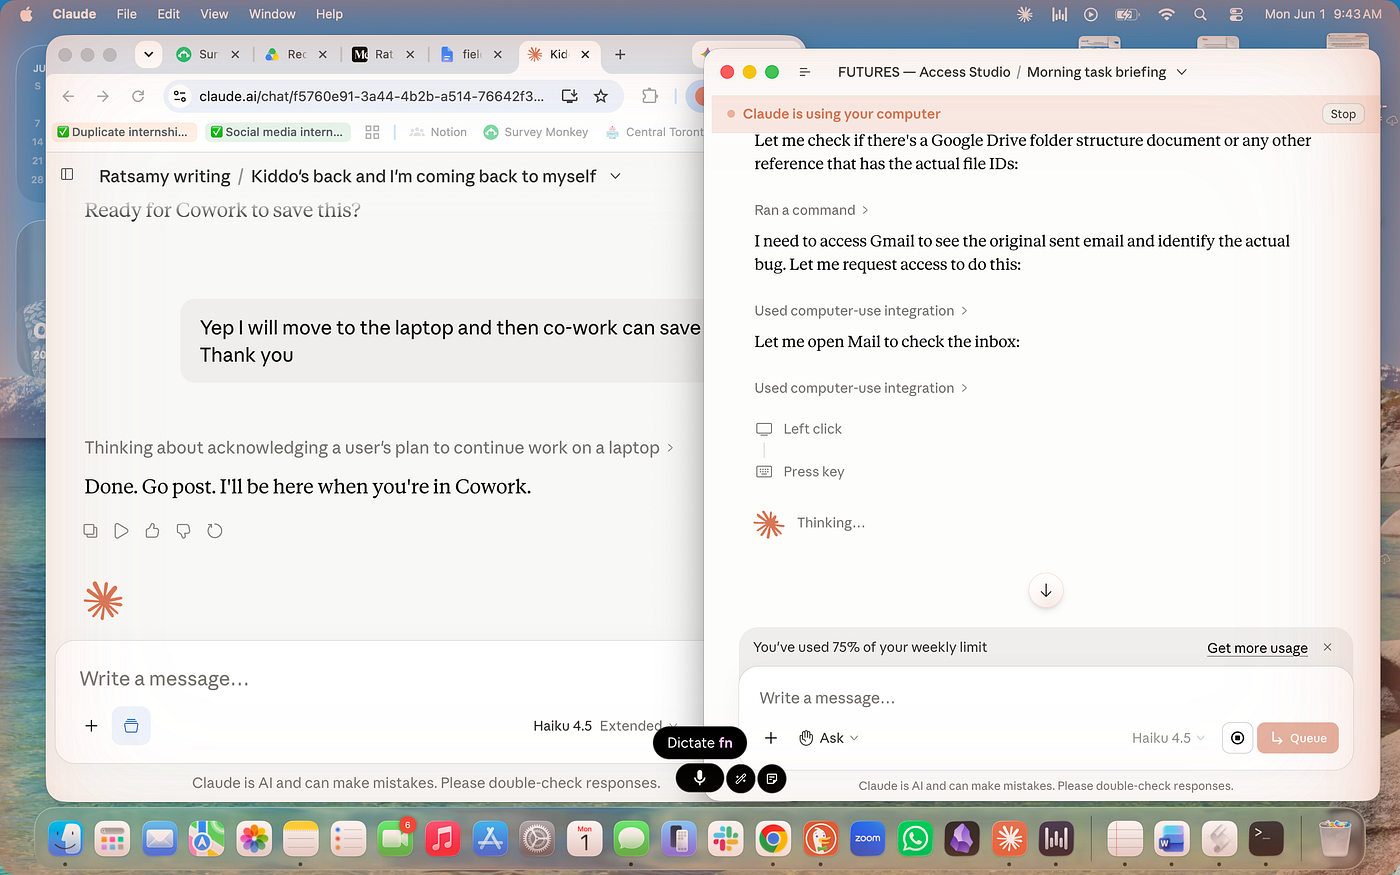Focus the Cowork message input field
Viewport: 1400px width, 875px height.
coord(1045,698)
